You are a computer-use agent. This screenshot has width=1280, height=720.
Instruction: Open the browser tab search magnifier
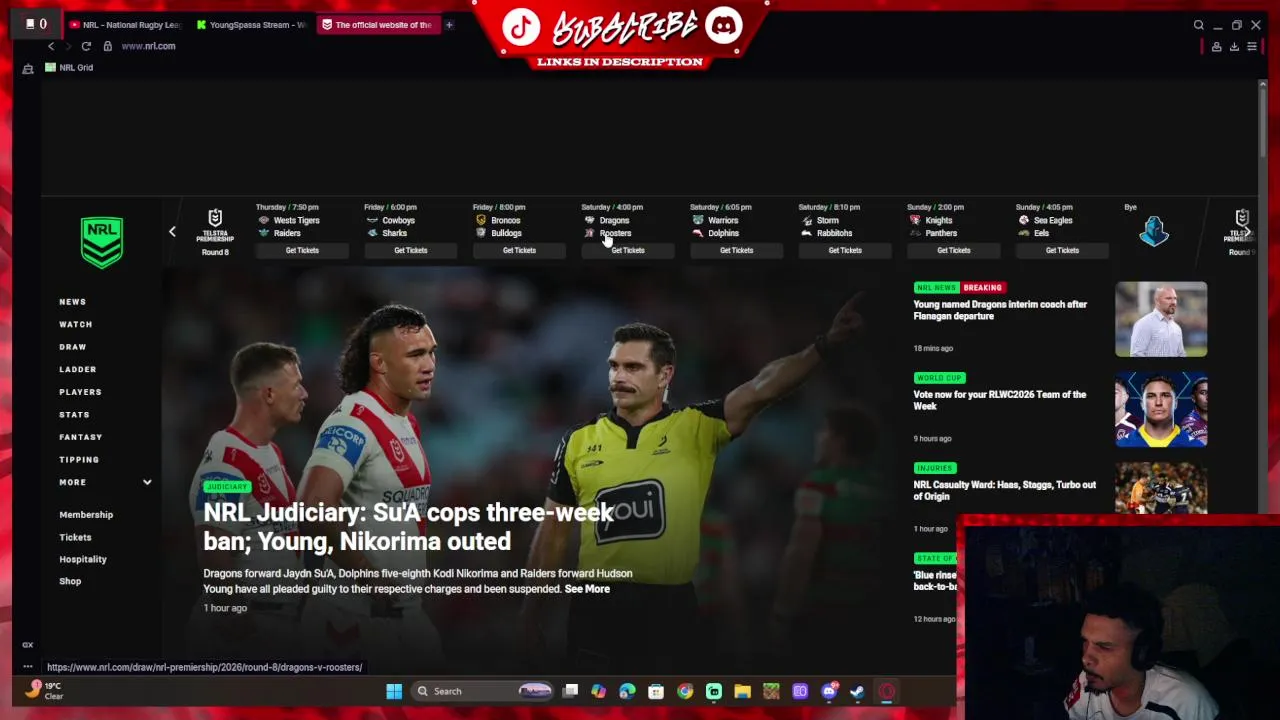click(x=1199, y=25)
